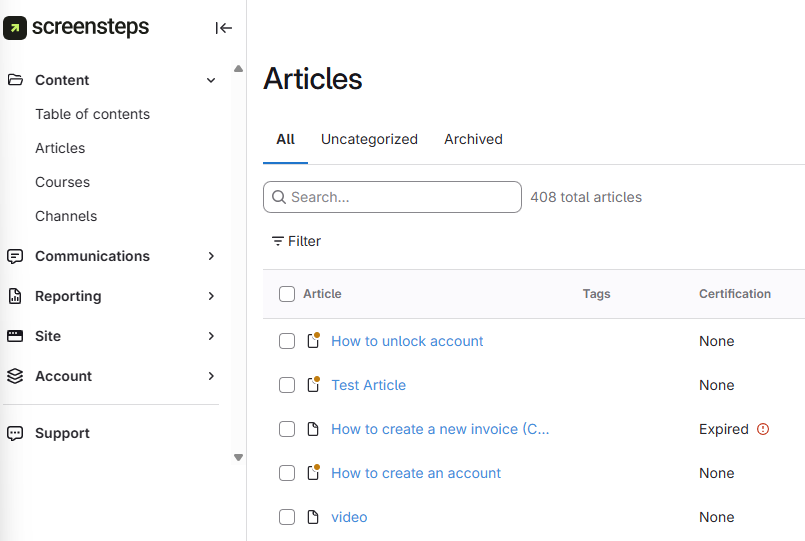
Task: Click the Filter lines icon
Action: (278, 241)
